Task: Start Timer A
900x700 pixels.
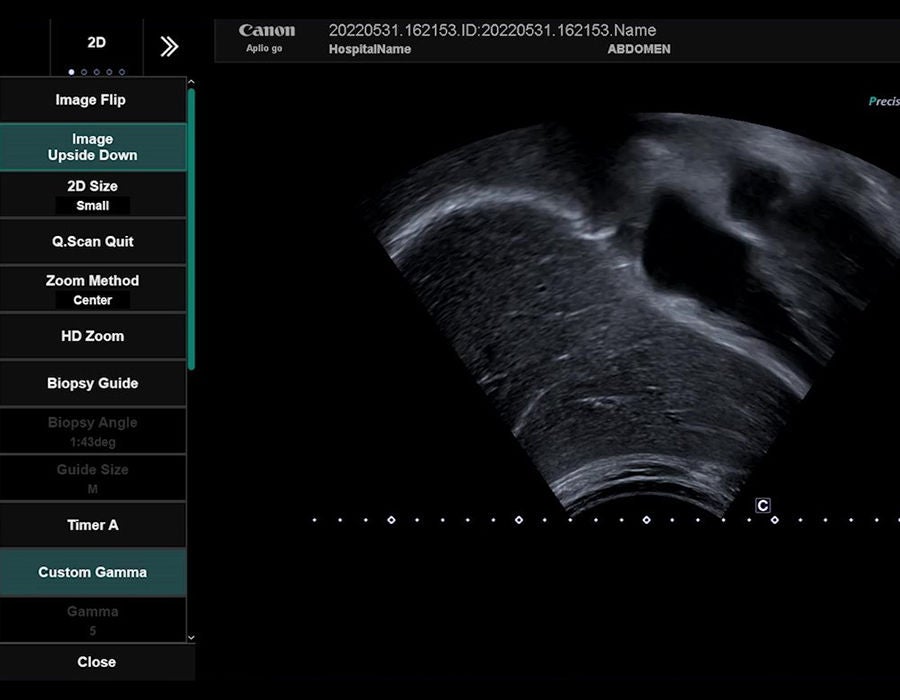Action: pos(92,525)
